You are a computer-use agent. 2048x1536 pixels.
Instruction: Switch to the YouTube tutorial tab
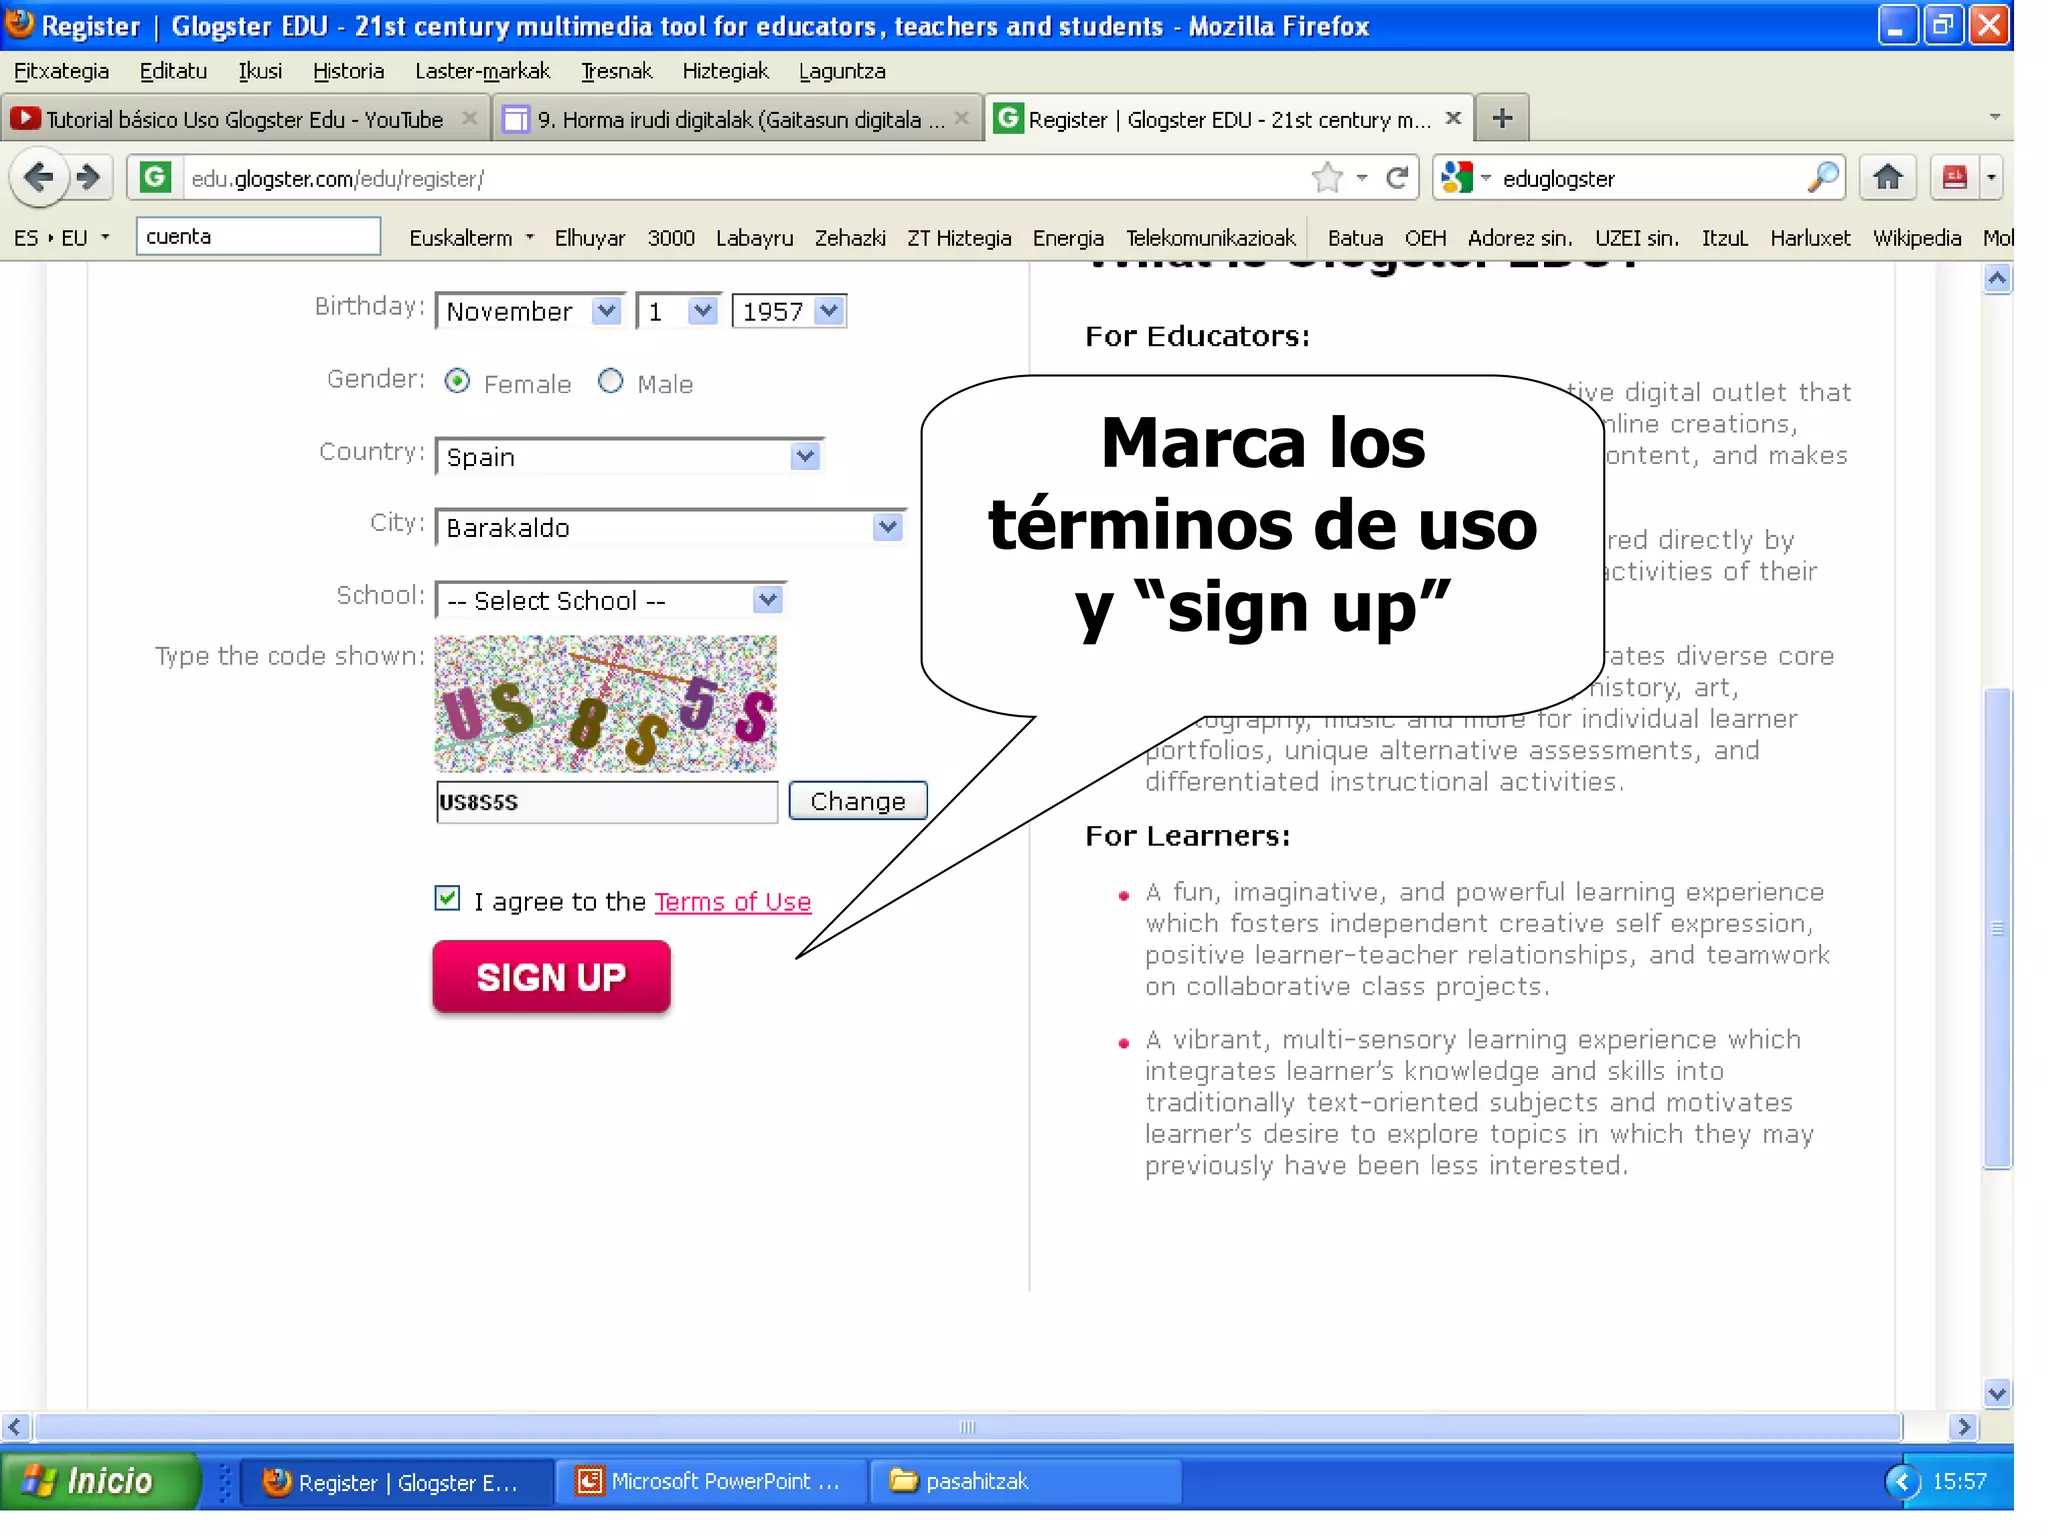[x=245, y=119]
